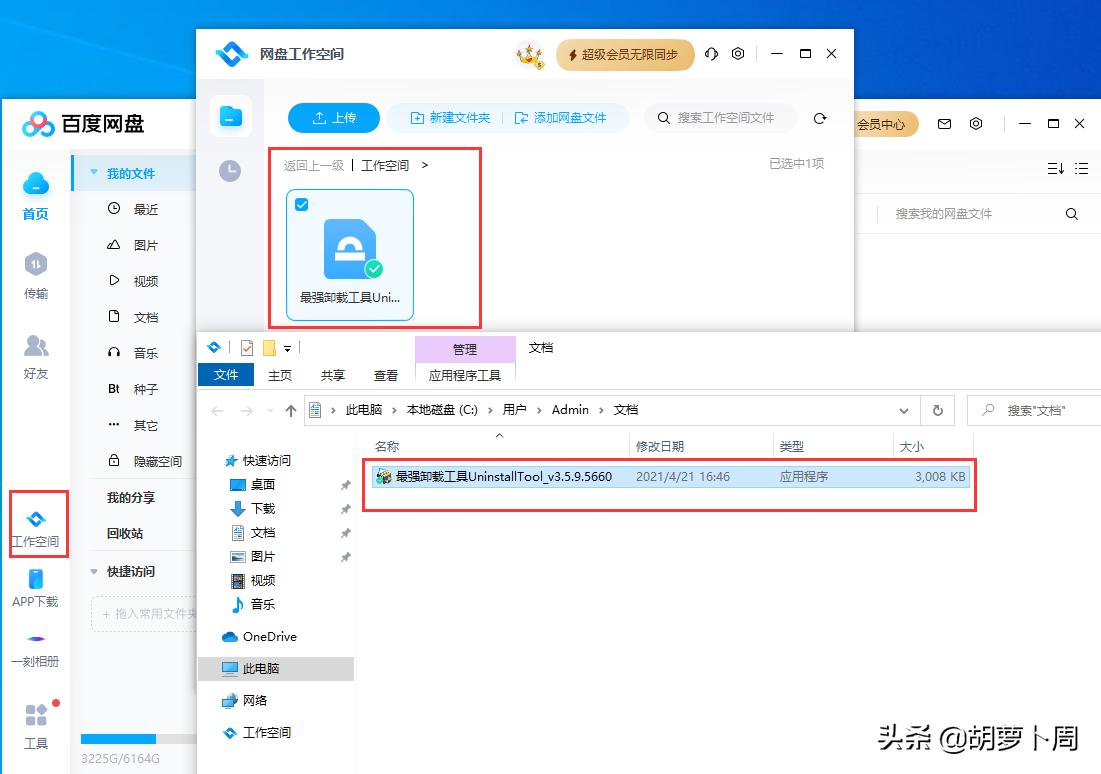
Task: Click the customer service headset icon in workspace titlebar
Action: (710, 54)
